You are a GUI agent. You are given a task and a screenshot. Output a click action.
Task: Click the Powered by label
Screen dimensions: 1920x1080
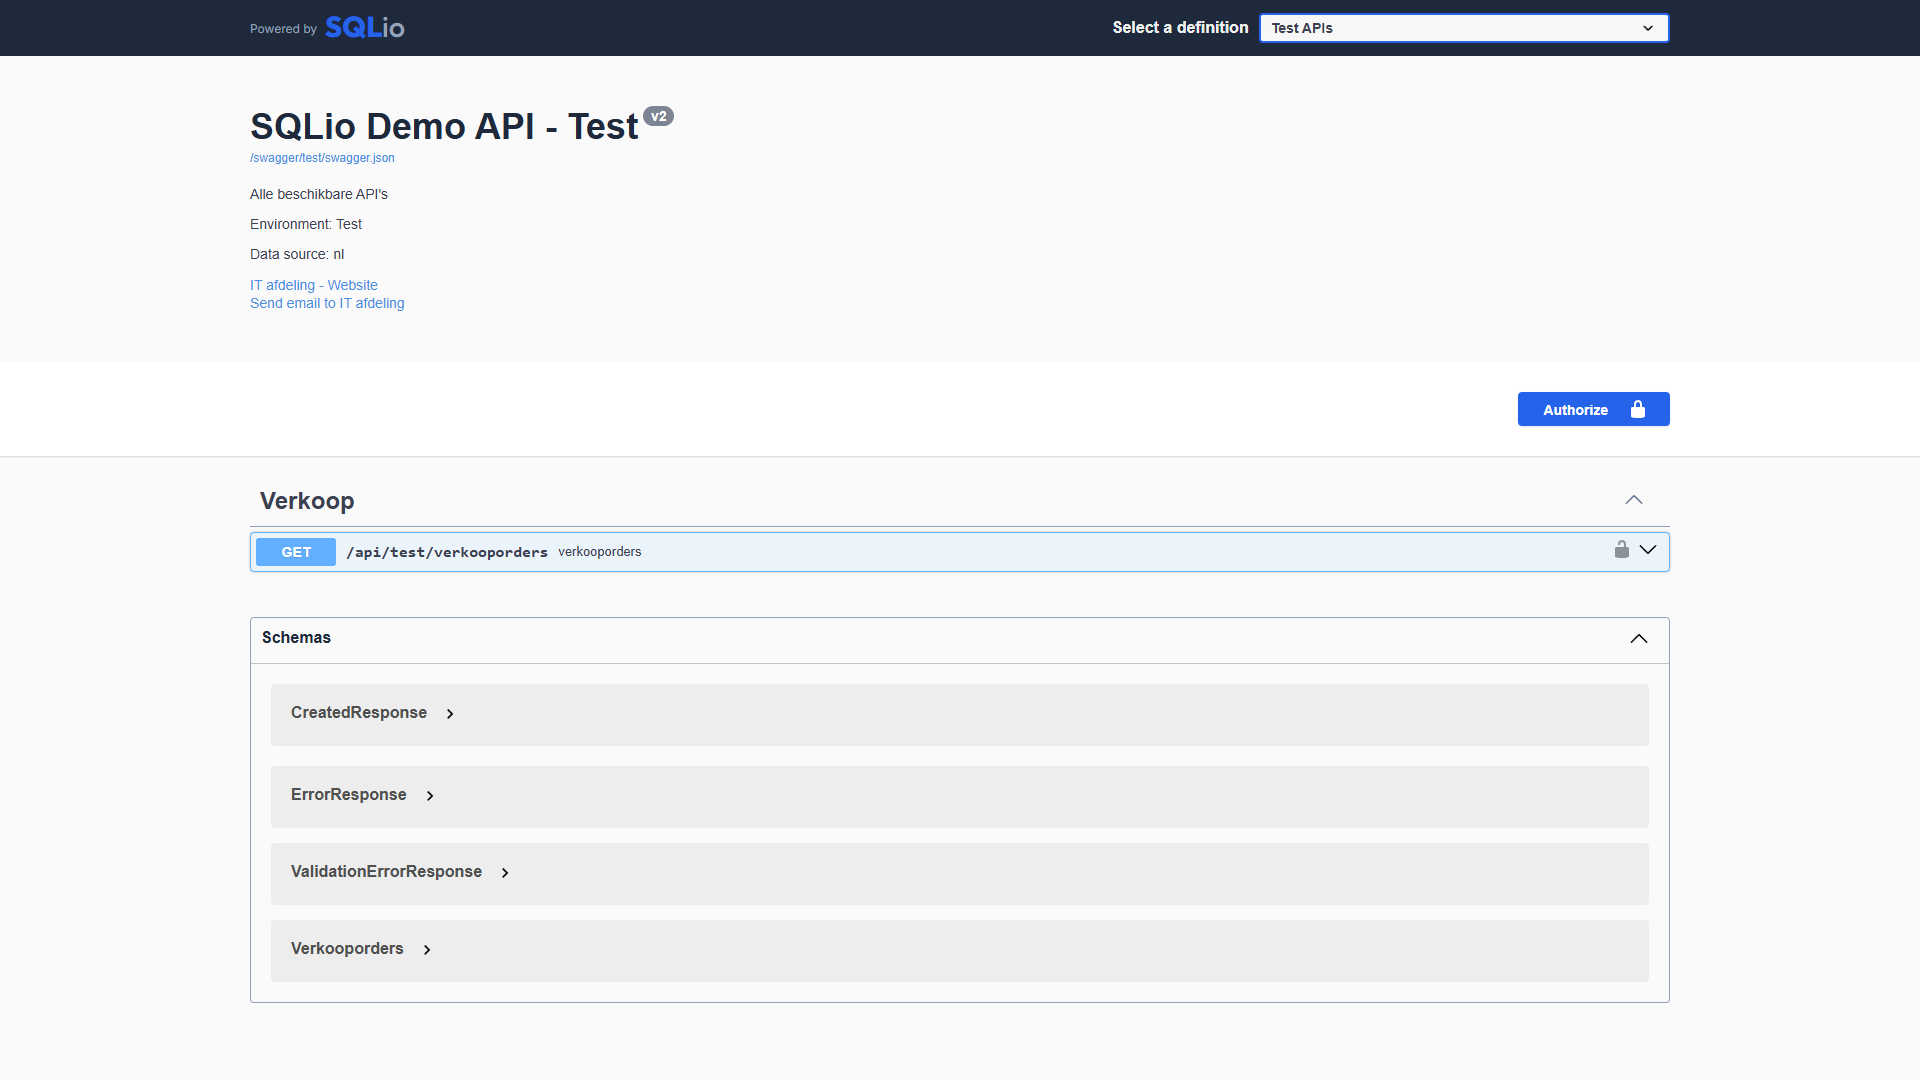click(x=283, y=29)
